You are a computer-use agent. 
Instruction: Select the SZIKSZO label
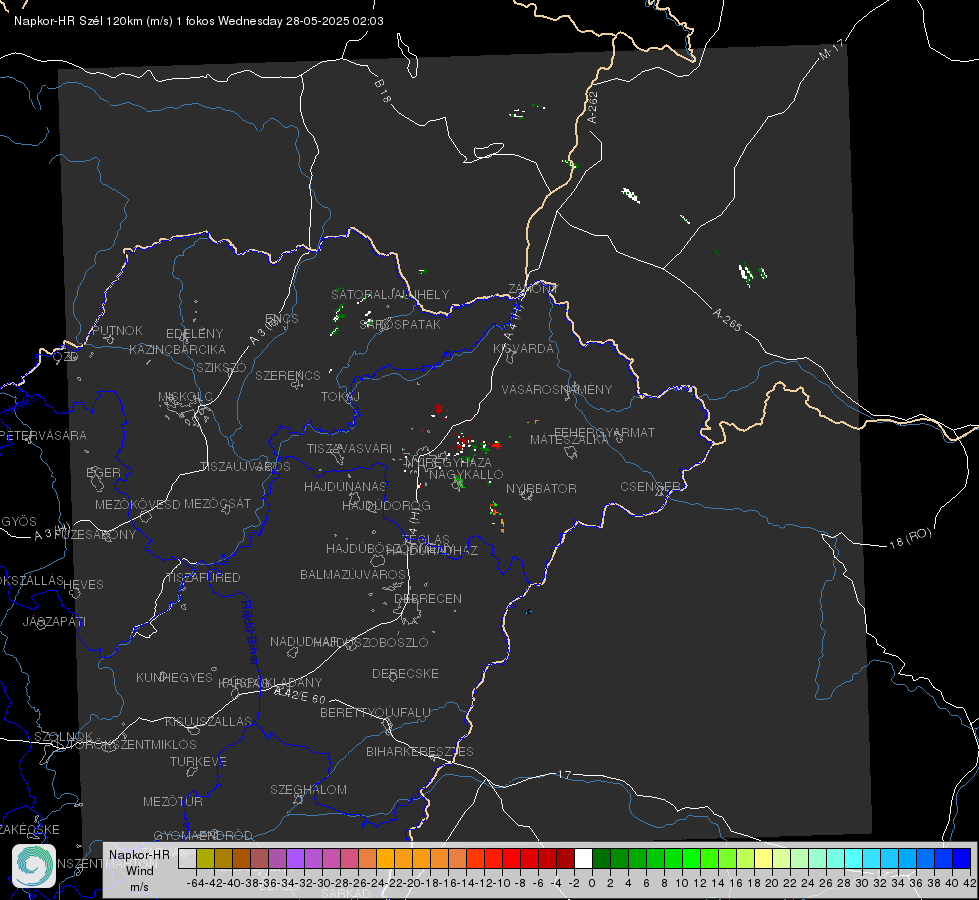coord(221,367)
